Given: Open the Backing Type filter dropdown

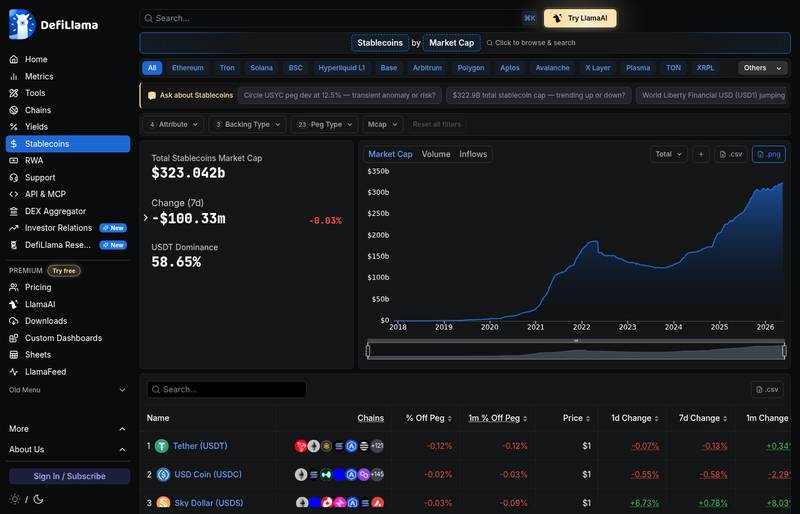Looking at the screenshot, I should 248,125.
